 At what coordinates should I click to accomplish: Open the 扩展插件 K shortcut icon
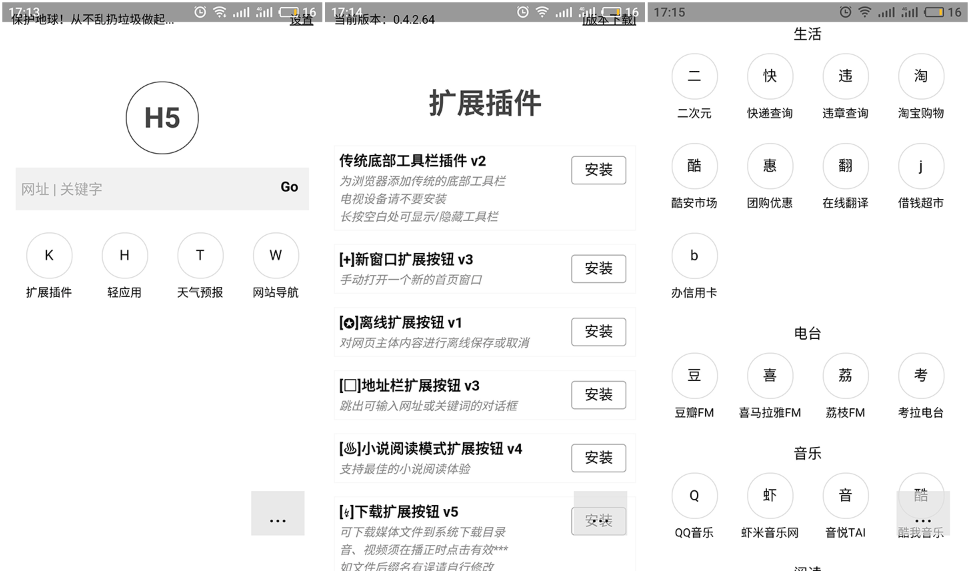pyautogui.click(x=49, y=256)
